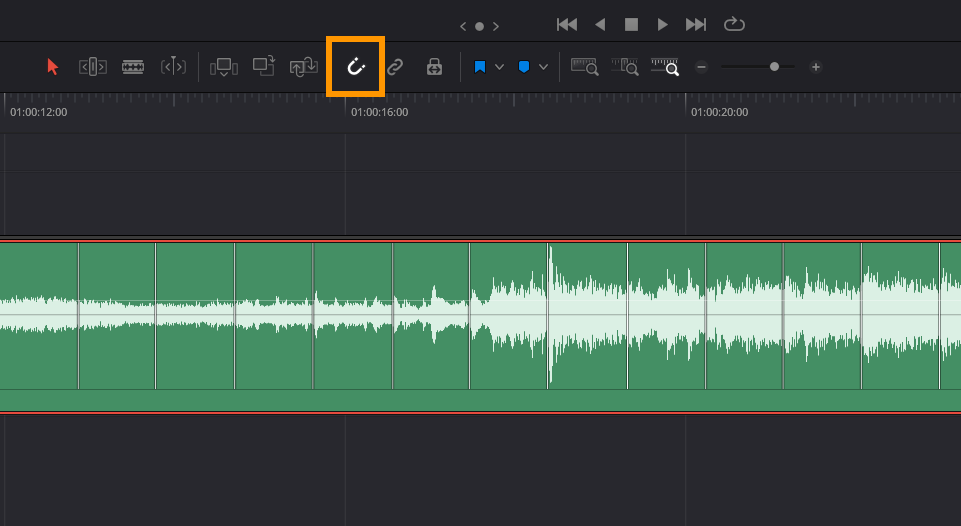The width and height of the screenshot is (961, 526).
Task: Click the Insert Clip icon
Action: 224,67
